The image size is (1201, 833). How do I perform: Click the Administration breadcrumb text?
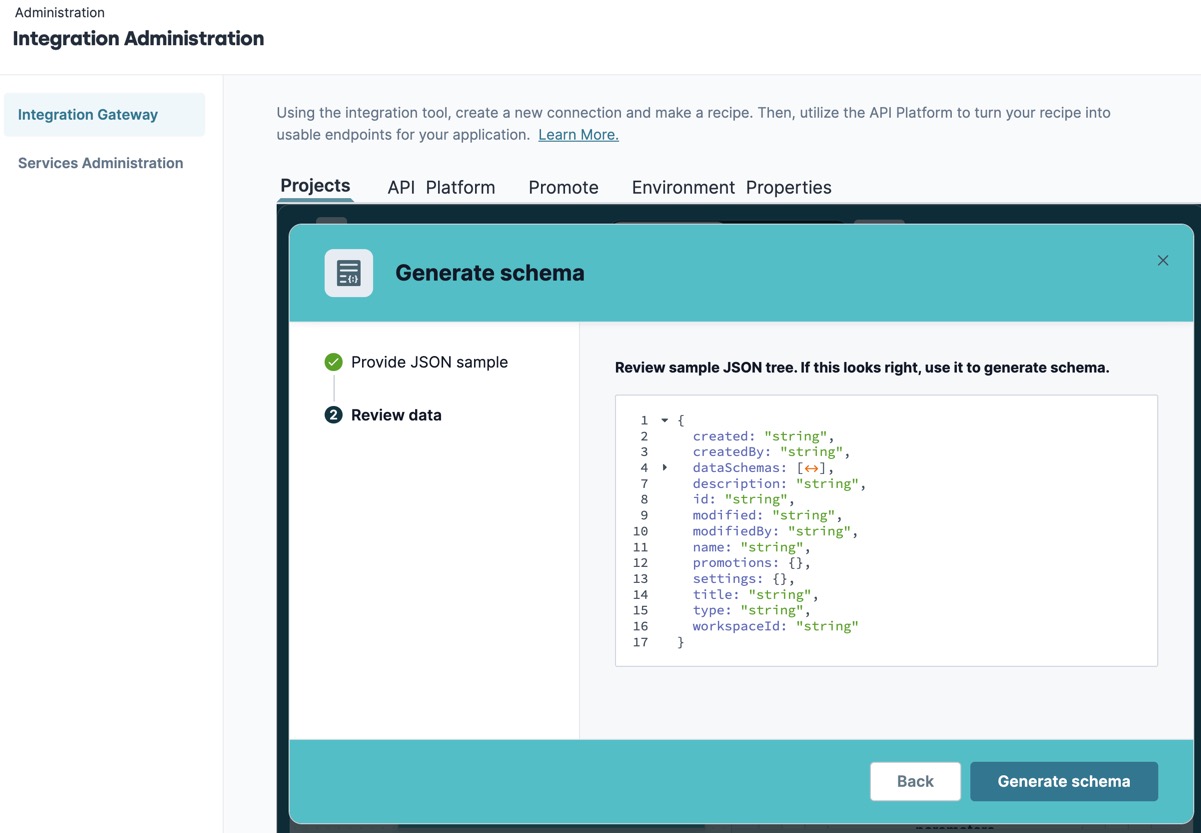[60, 13]
